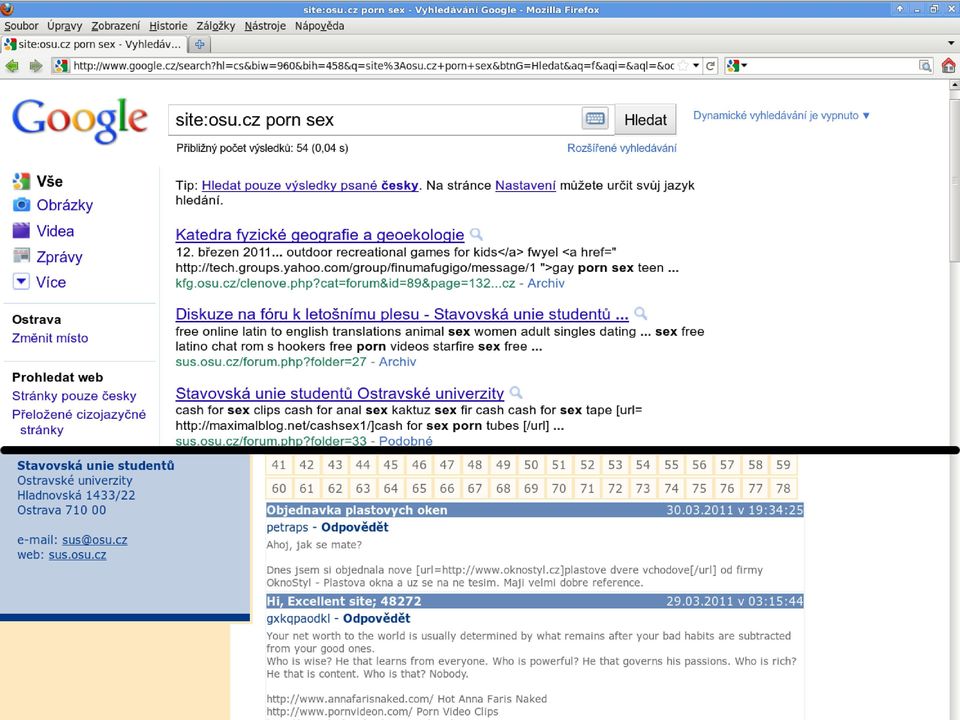The height and width of the screenshot is (720, 960).
Task: Open the Diskuze na fóru k letošnímu plesu result
Action: point(402,314)
